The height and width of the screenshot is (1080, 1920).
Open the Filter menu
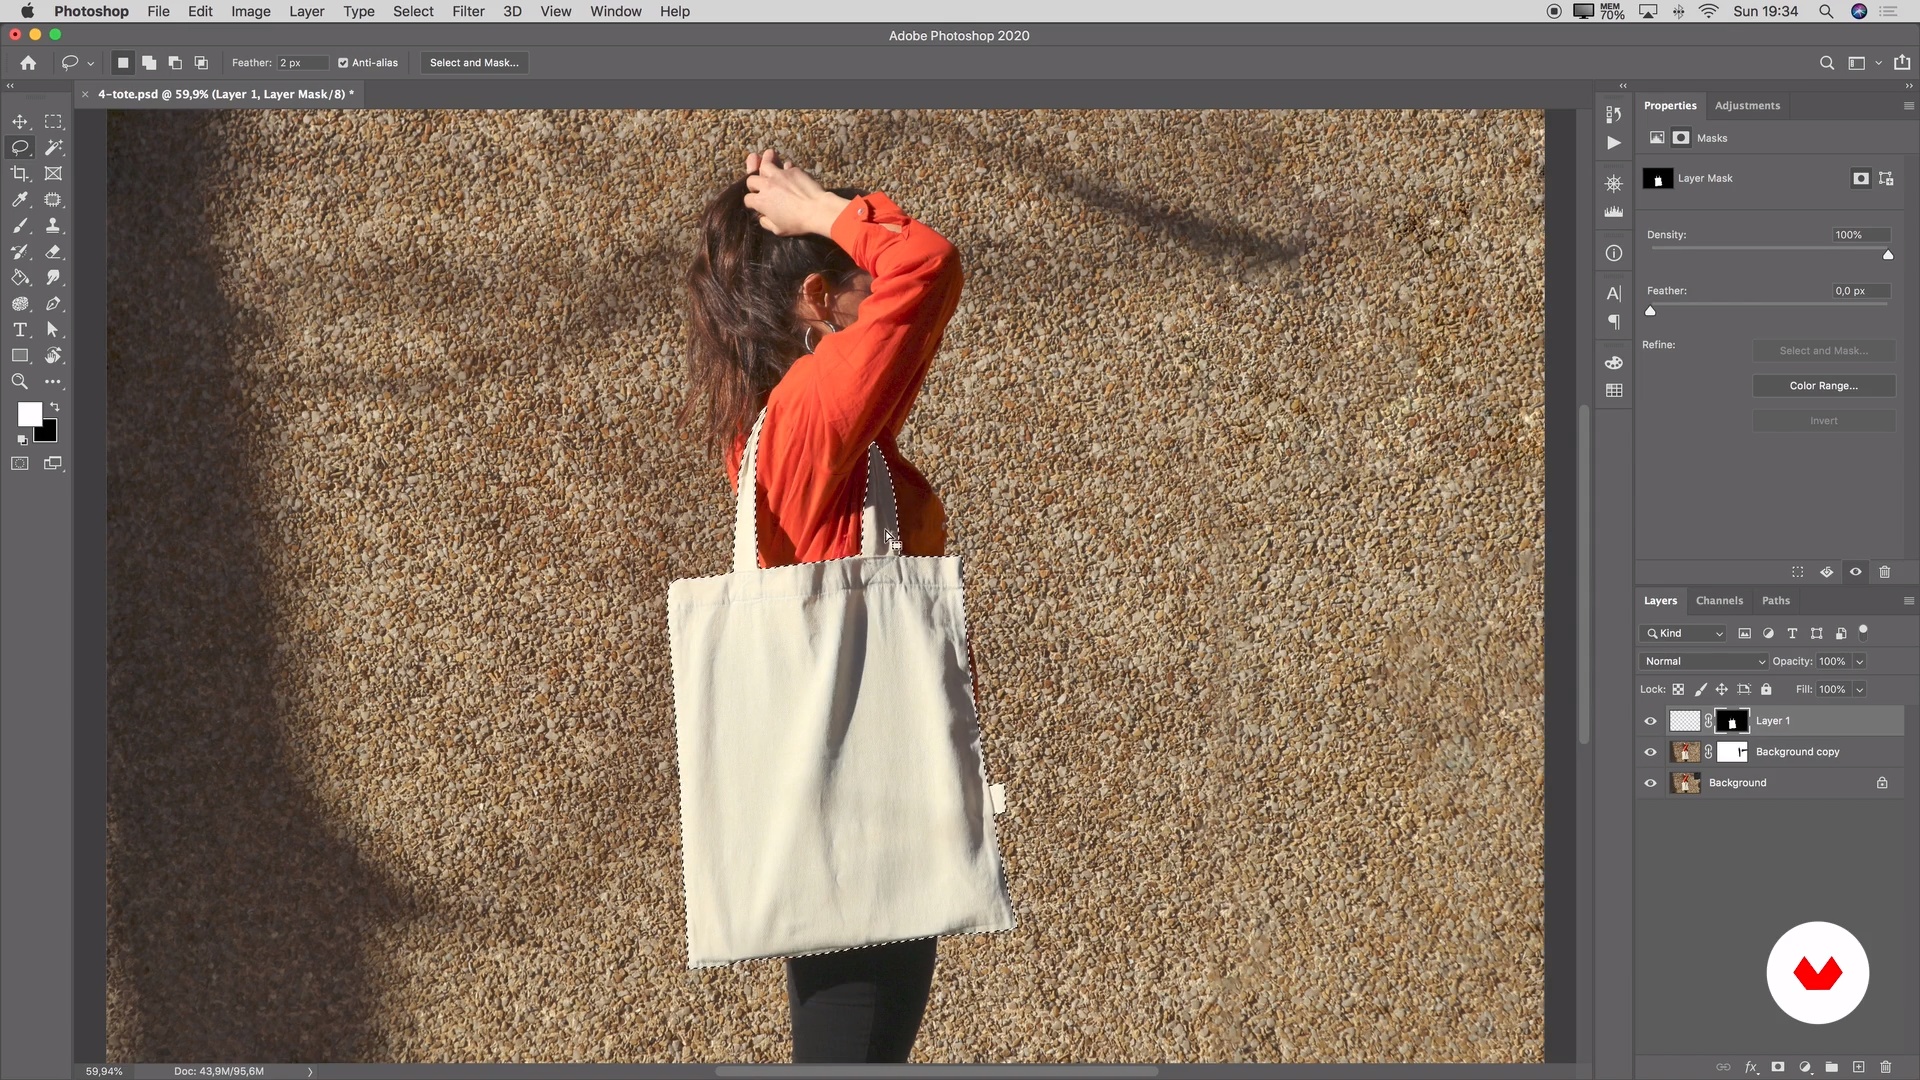coord(468,11)
